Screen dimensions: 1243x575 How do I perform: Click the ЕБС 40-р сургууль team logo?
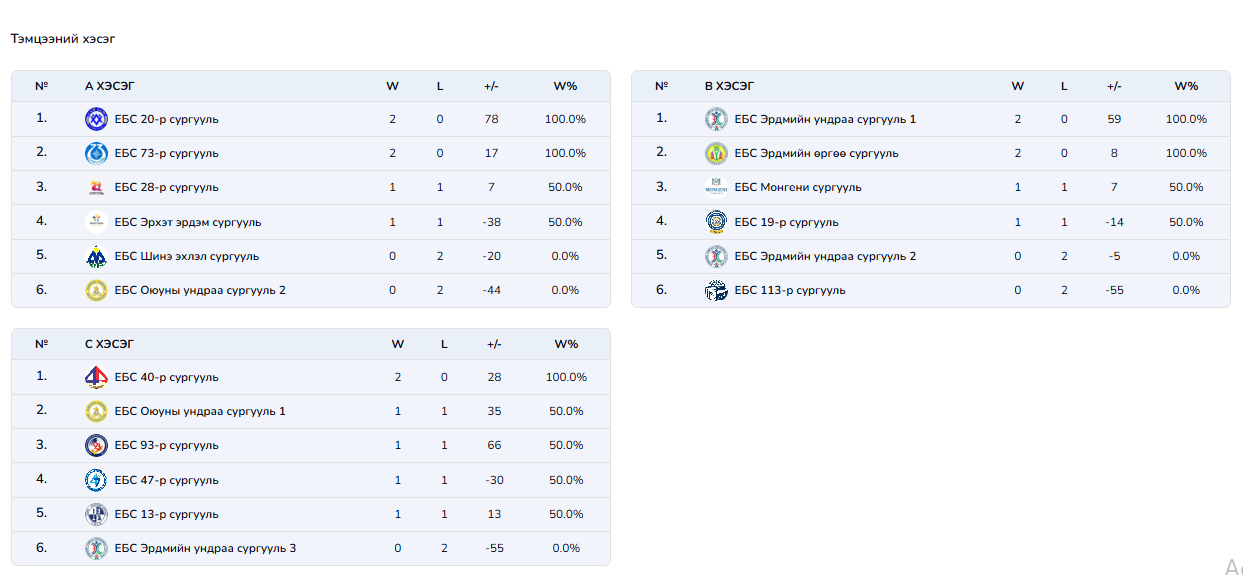(96, 377)
